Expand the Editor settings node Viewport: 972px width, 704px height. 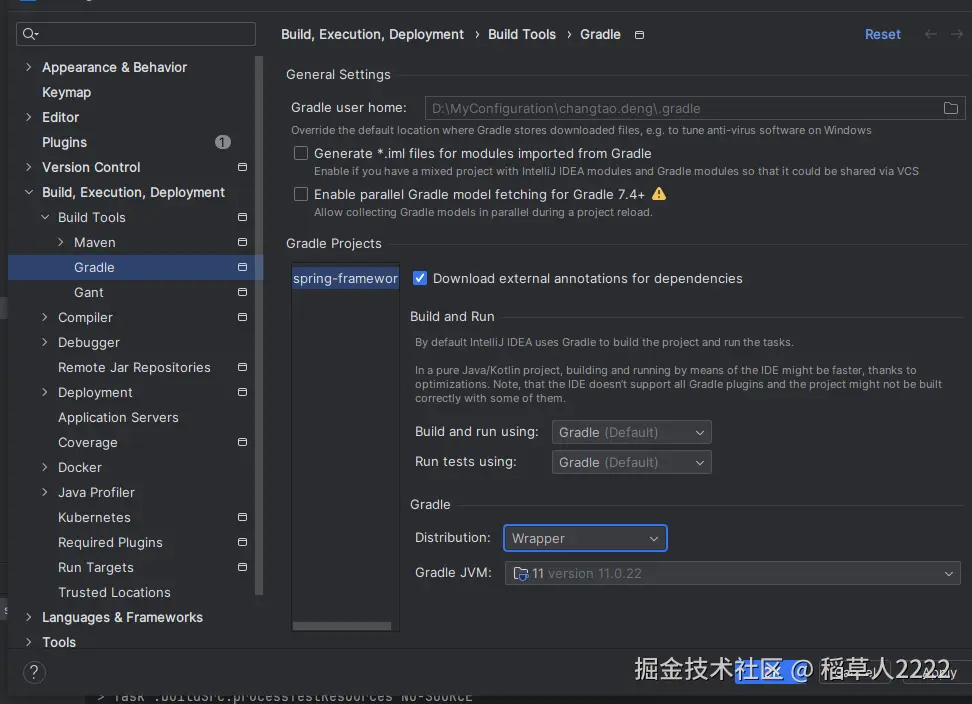tap(29, 117)
